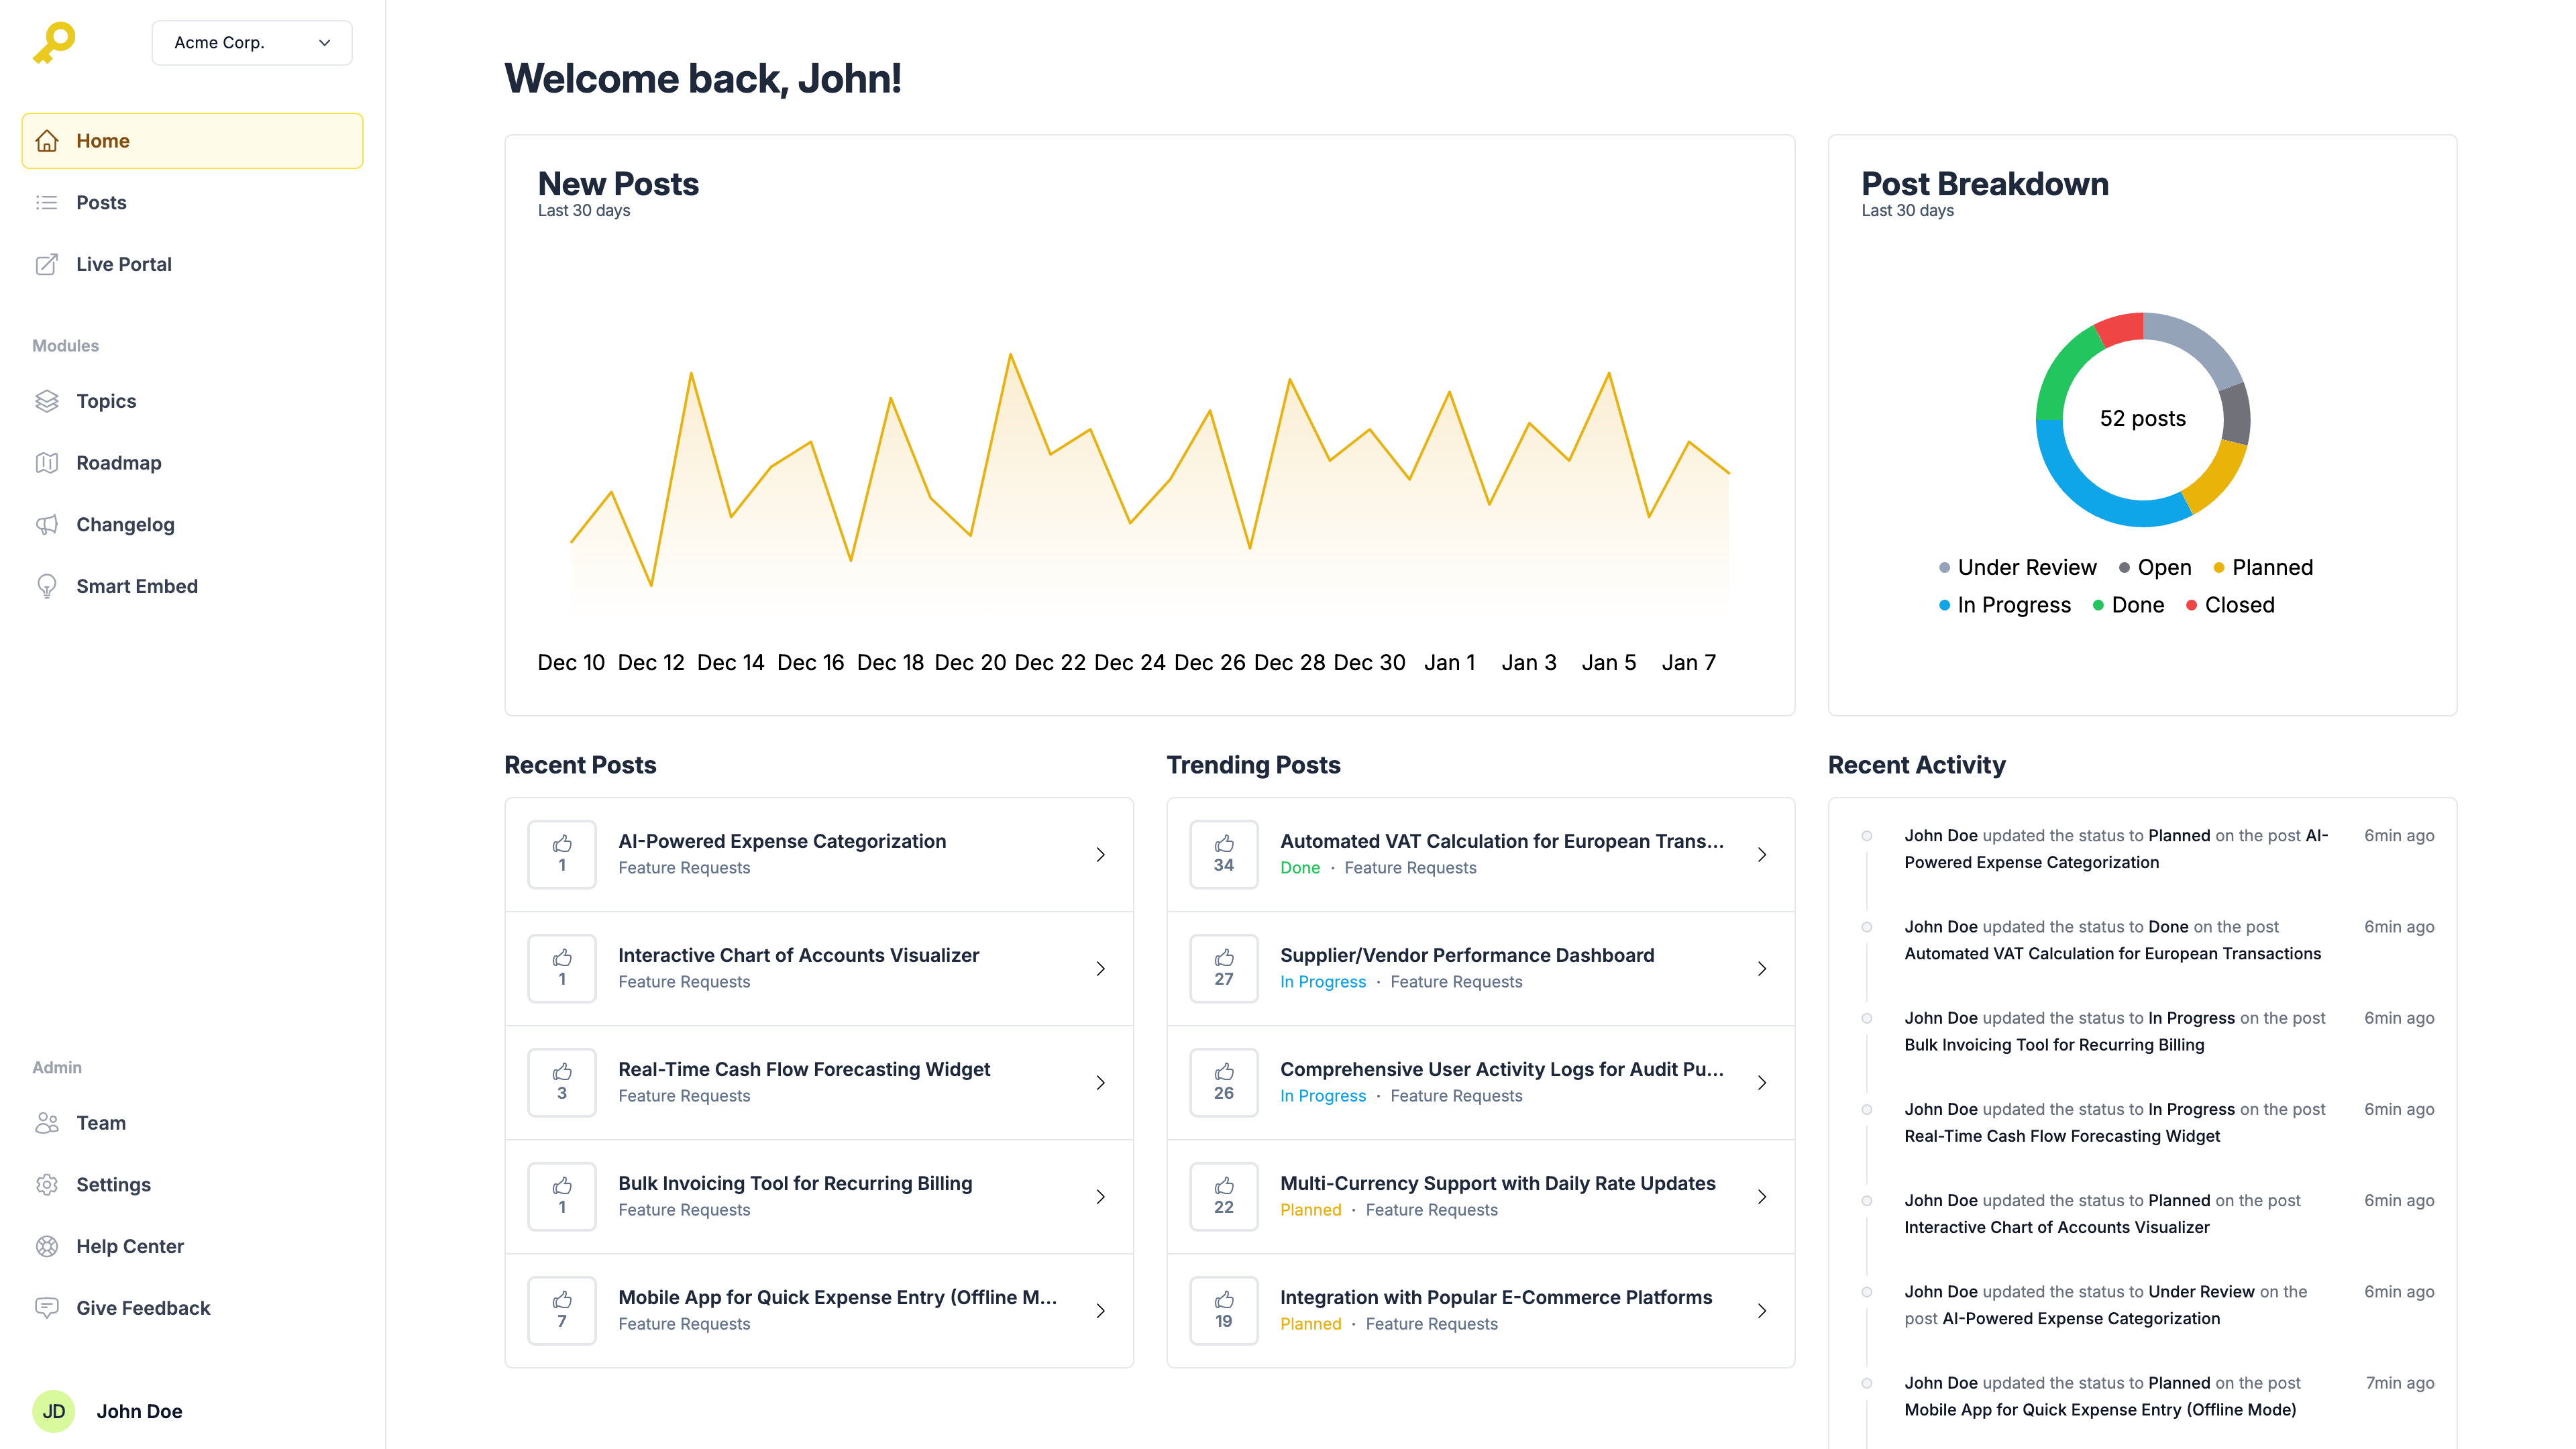Screen dimensions: 2576x1449
Task: Upvote AI-Powered Expense Categorization post
Action: pos(562,854)
